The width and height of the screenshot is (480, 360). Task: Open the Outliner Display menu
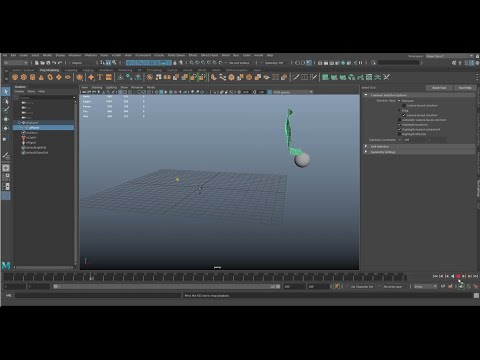(x=19, y=91)
